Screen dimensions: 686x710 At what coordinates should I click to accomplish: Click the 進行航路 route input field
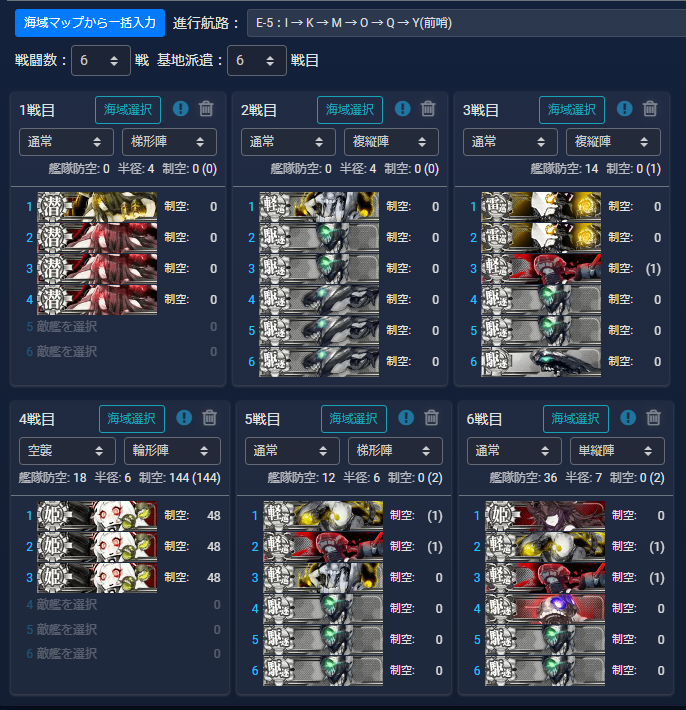tap(466, 23)
